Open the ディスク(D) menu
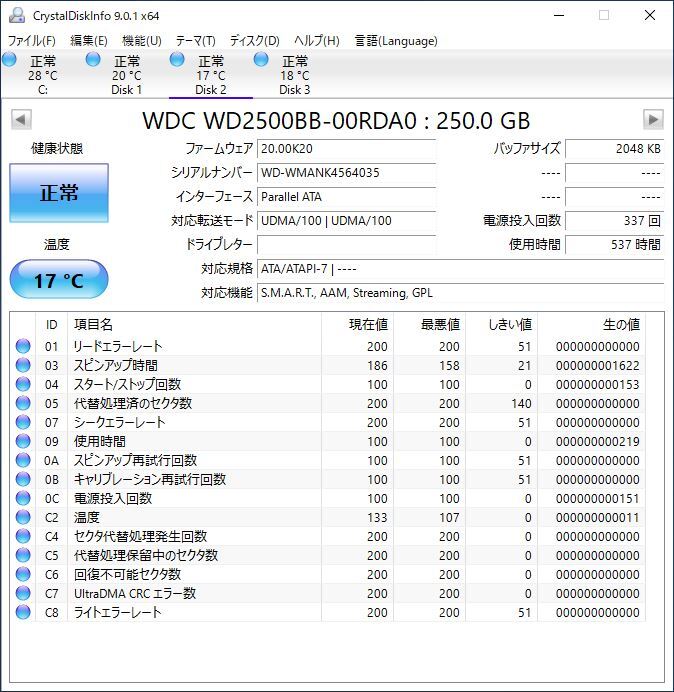Viewport: 674px width, 692px height. (x=255, y=41)
